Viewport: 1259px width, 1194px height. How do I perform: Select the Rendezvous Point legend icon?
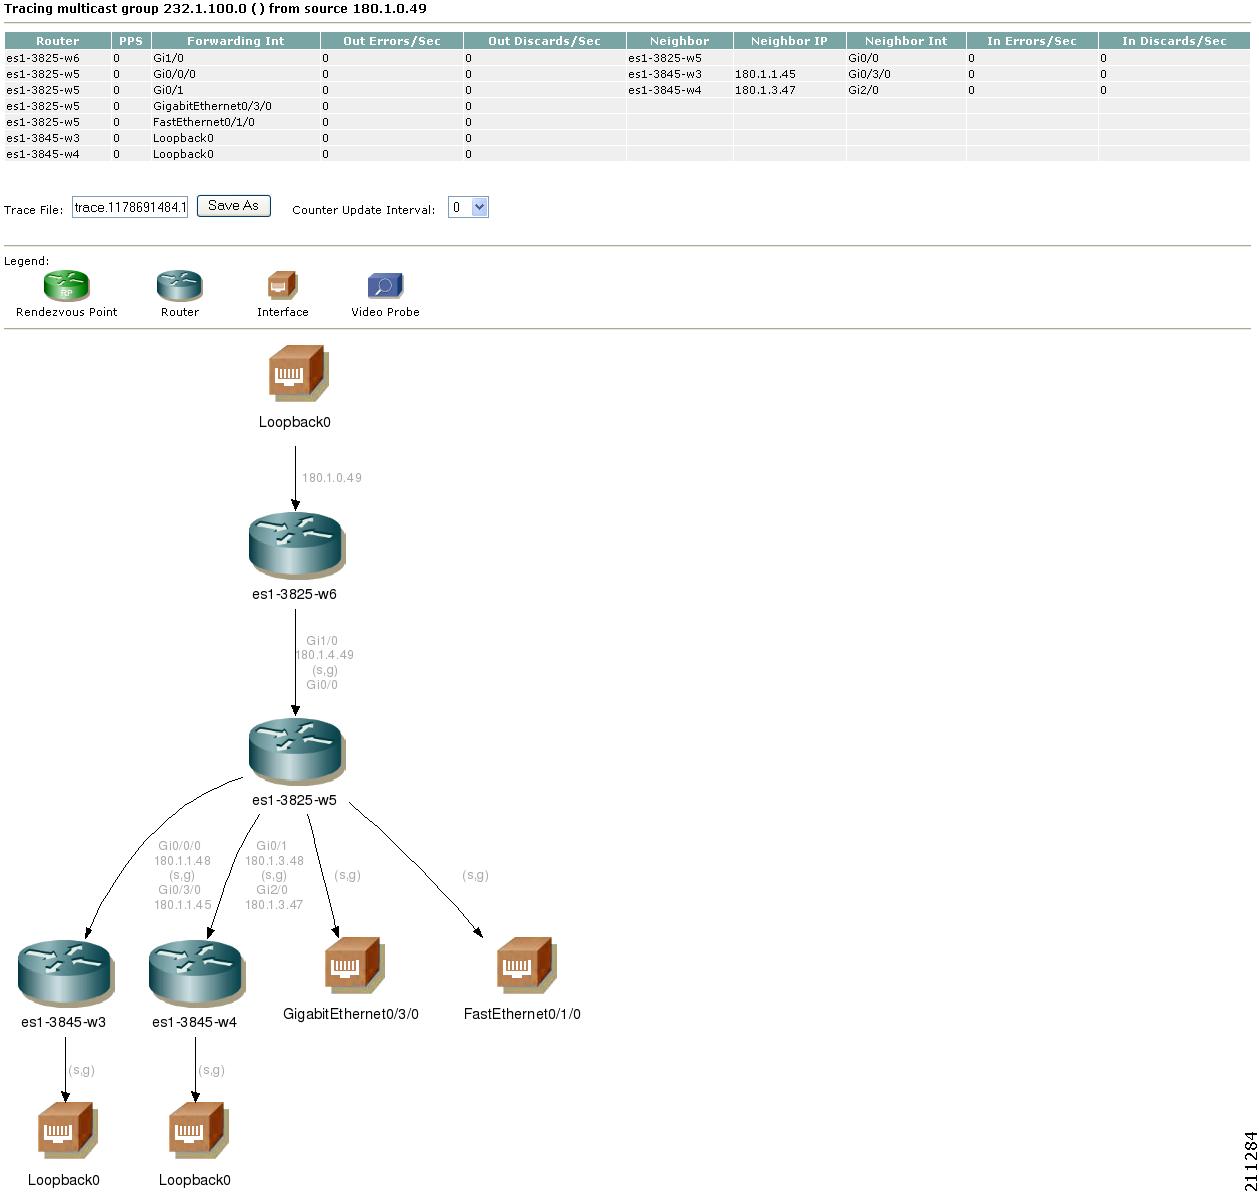[65, 285]
